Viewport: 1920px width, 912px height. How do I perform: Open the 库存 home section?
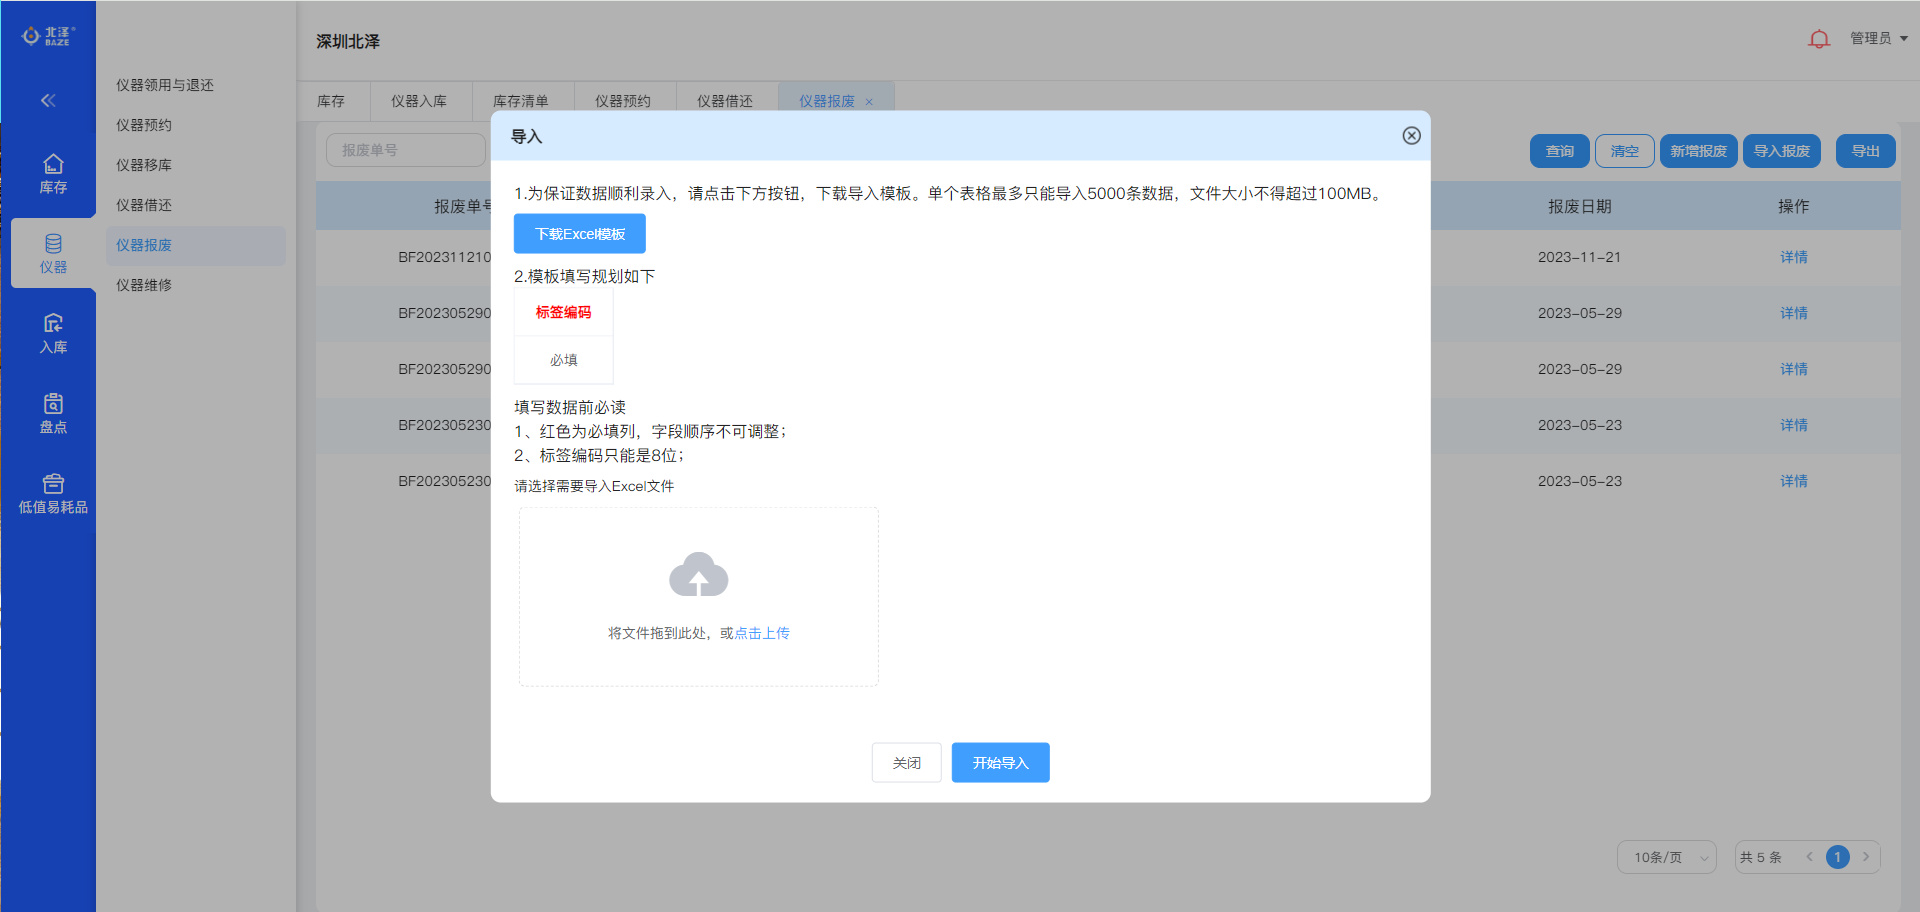click(53, 173)
